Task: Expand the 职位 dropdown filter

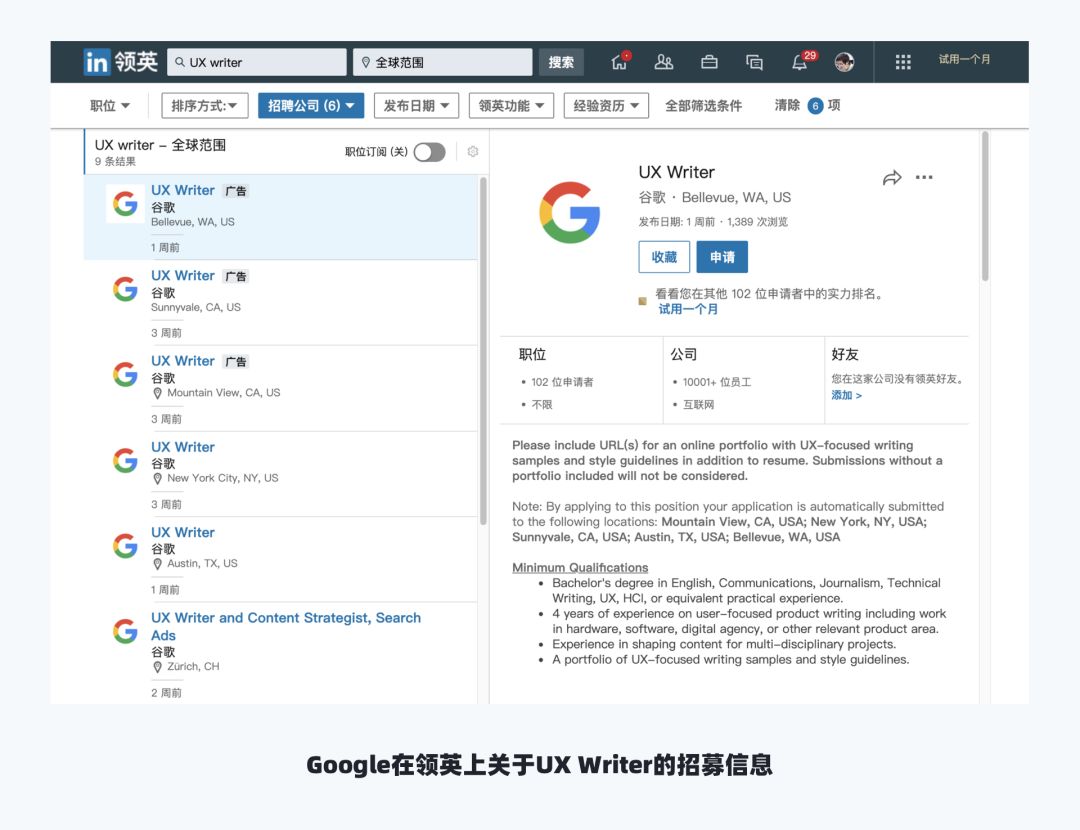Action: click(110, 106)
